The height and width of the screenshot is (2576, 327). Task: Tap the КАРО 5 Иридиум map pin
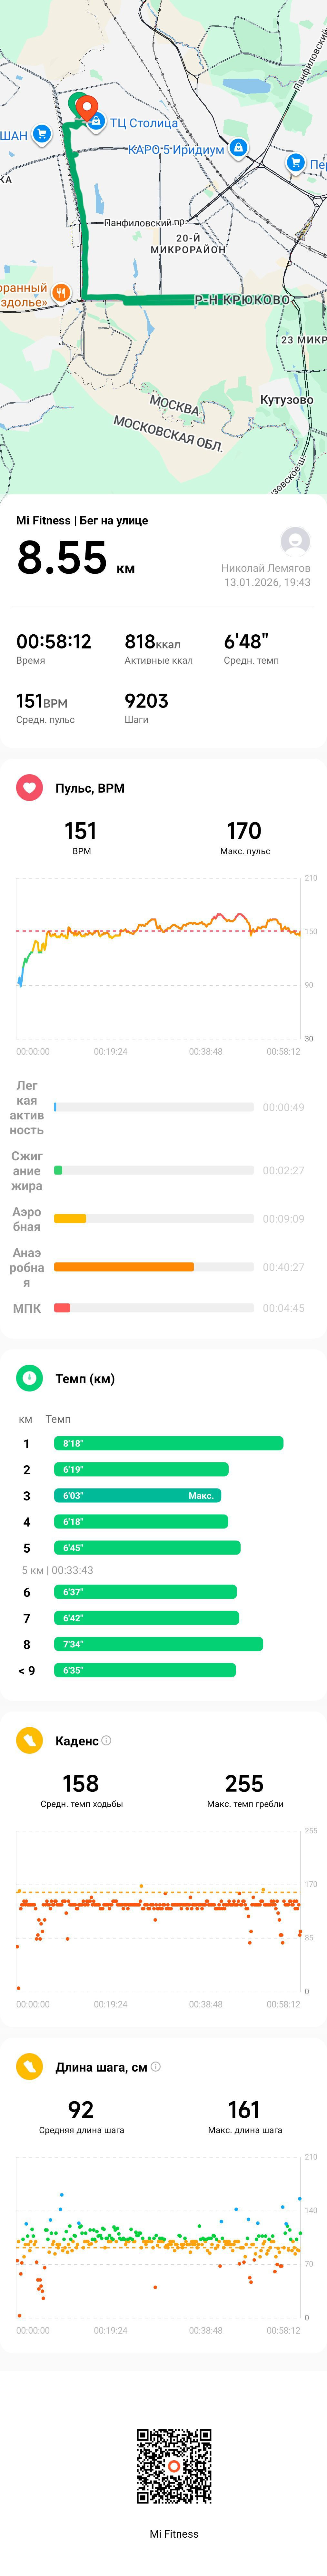pyautogui.click(x=238, y=148)
